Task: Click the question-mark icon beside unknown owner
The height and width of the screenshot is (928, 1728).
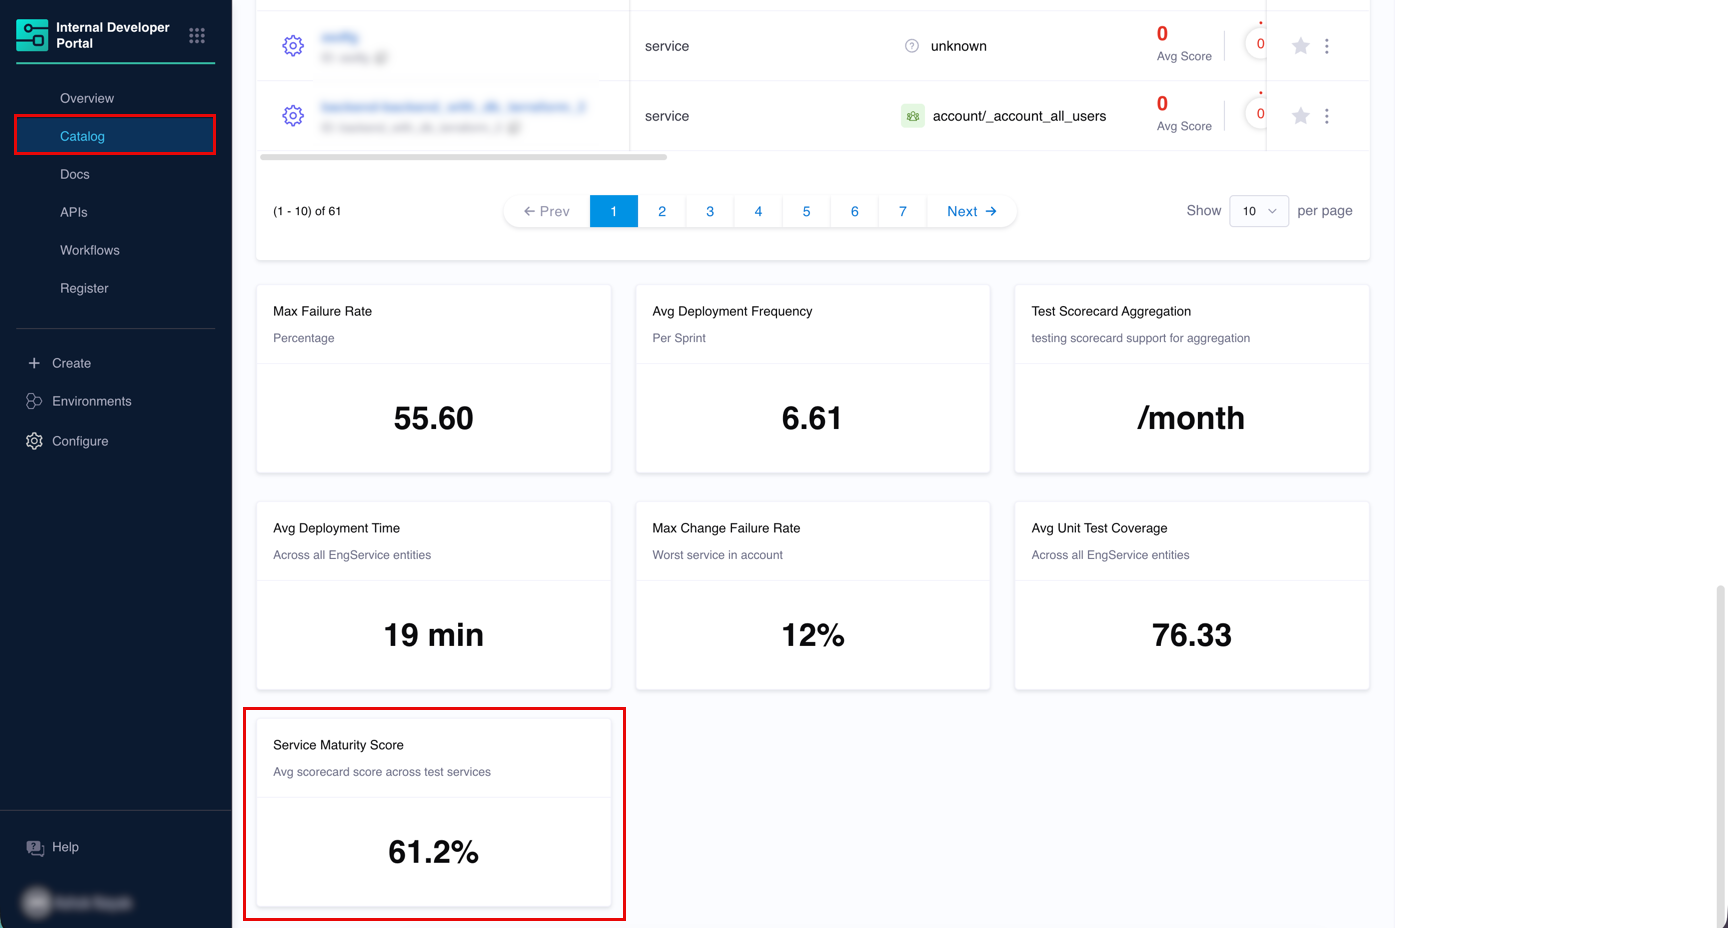Action: (x=912, y=46)
